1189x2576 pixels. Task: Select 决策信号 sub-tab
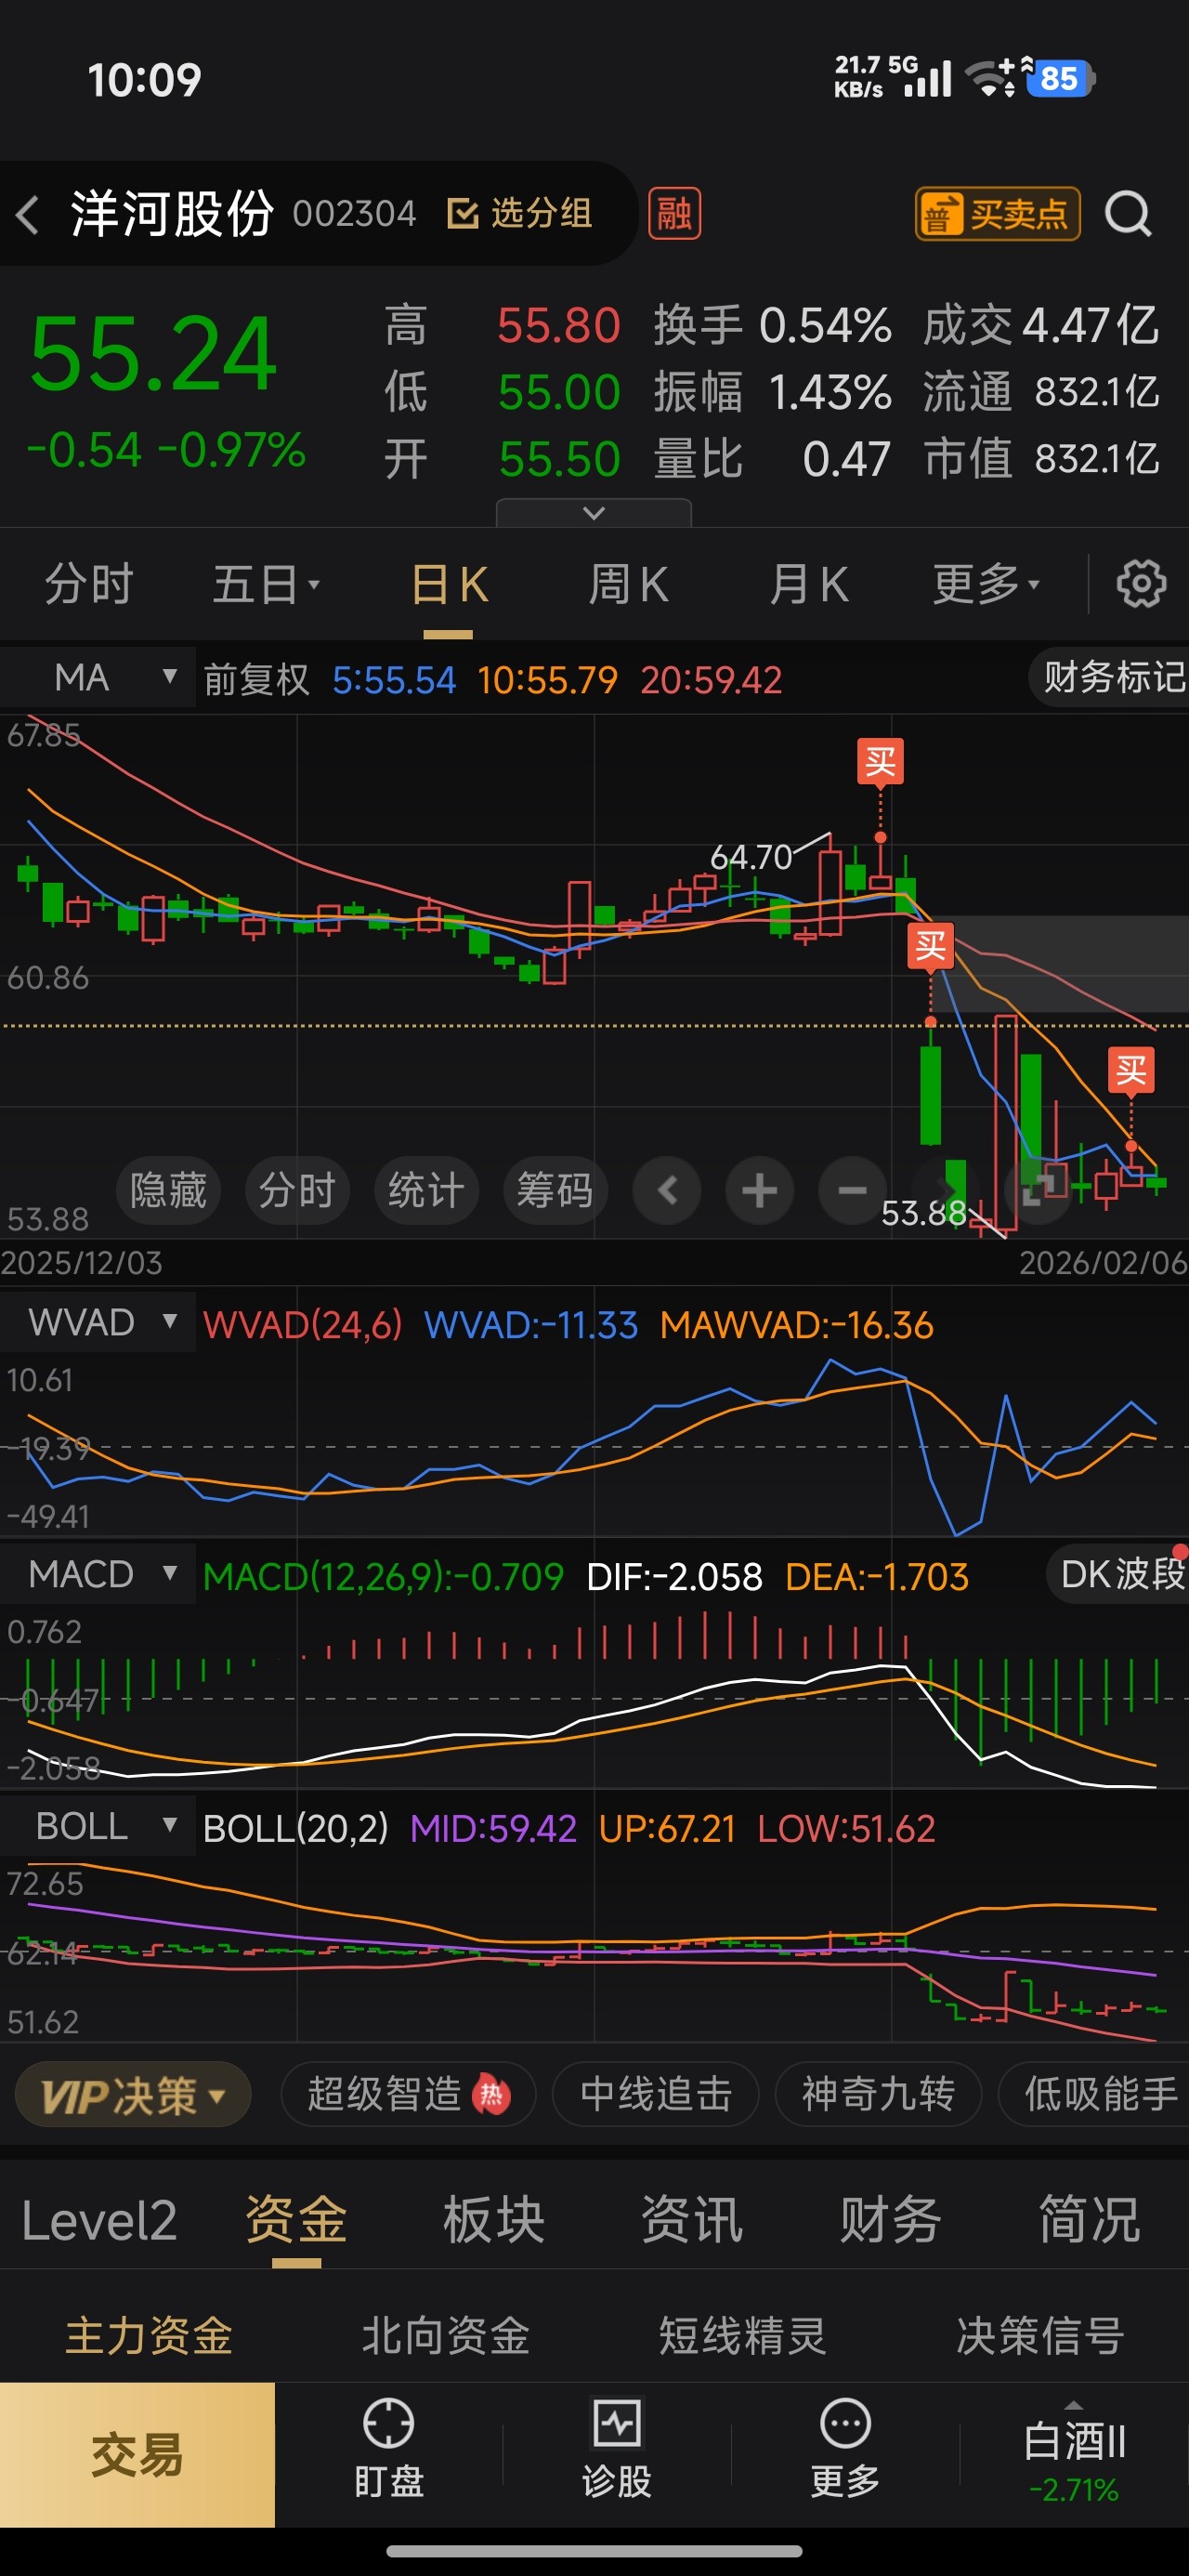(x=1040, y=2336)
